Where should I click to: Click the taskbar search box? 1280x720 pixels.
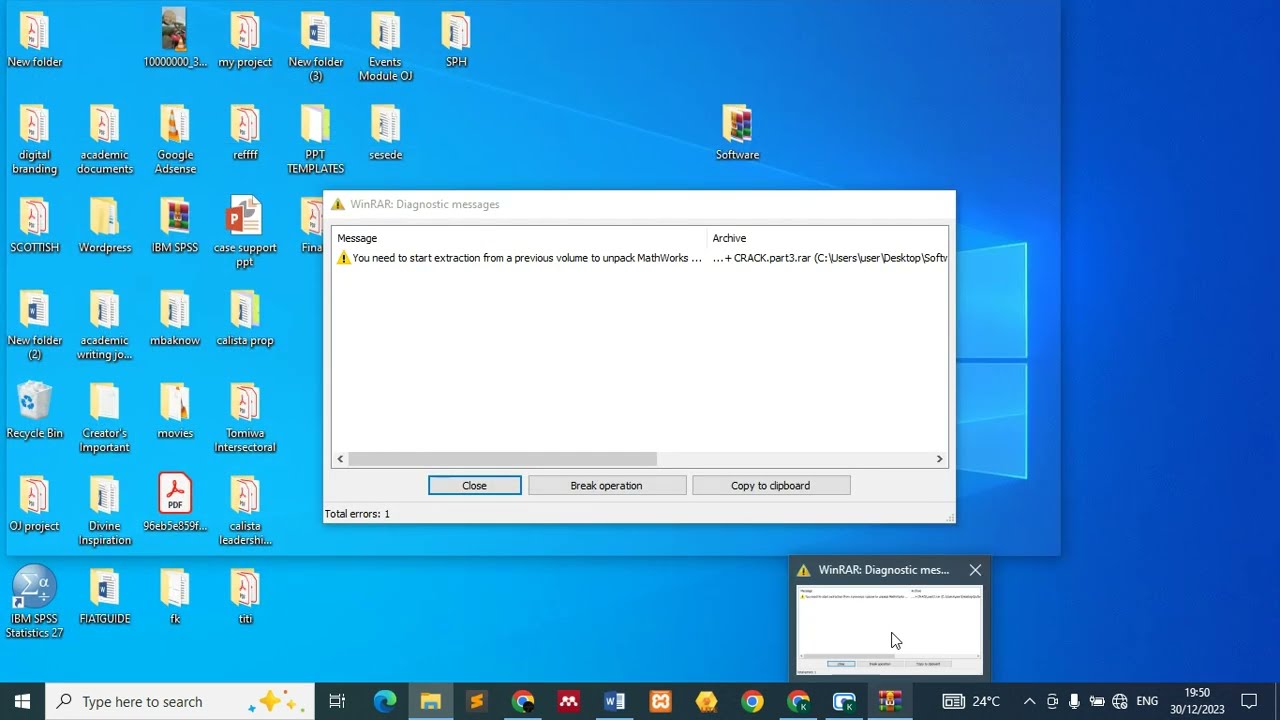(x=180, y=701)
